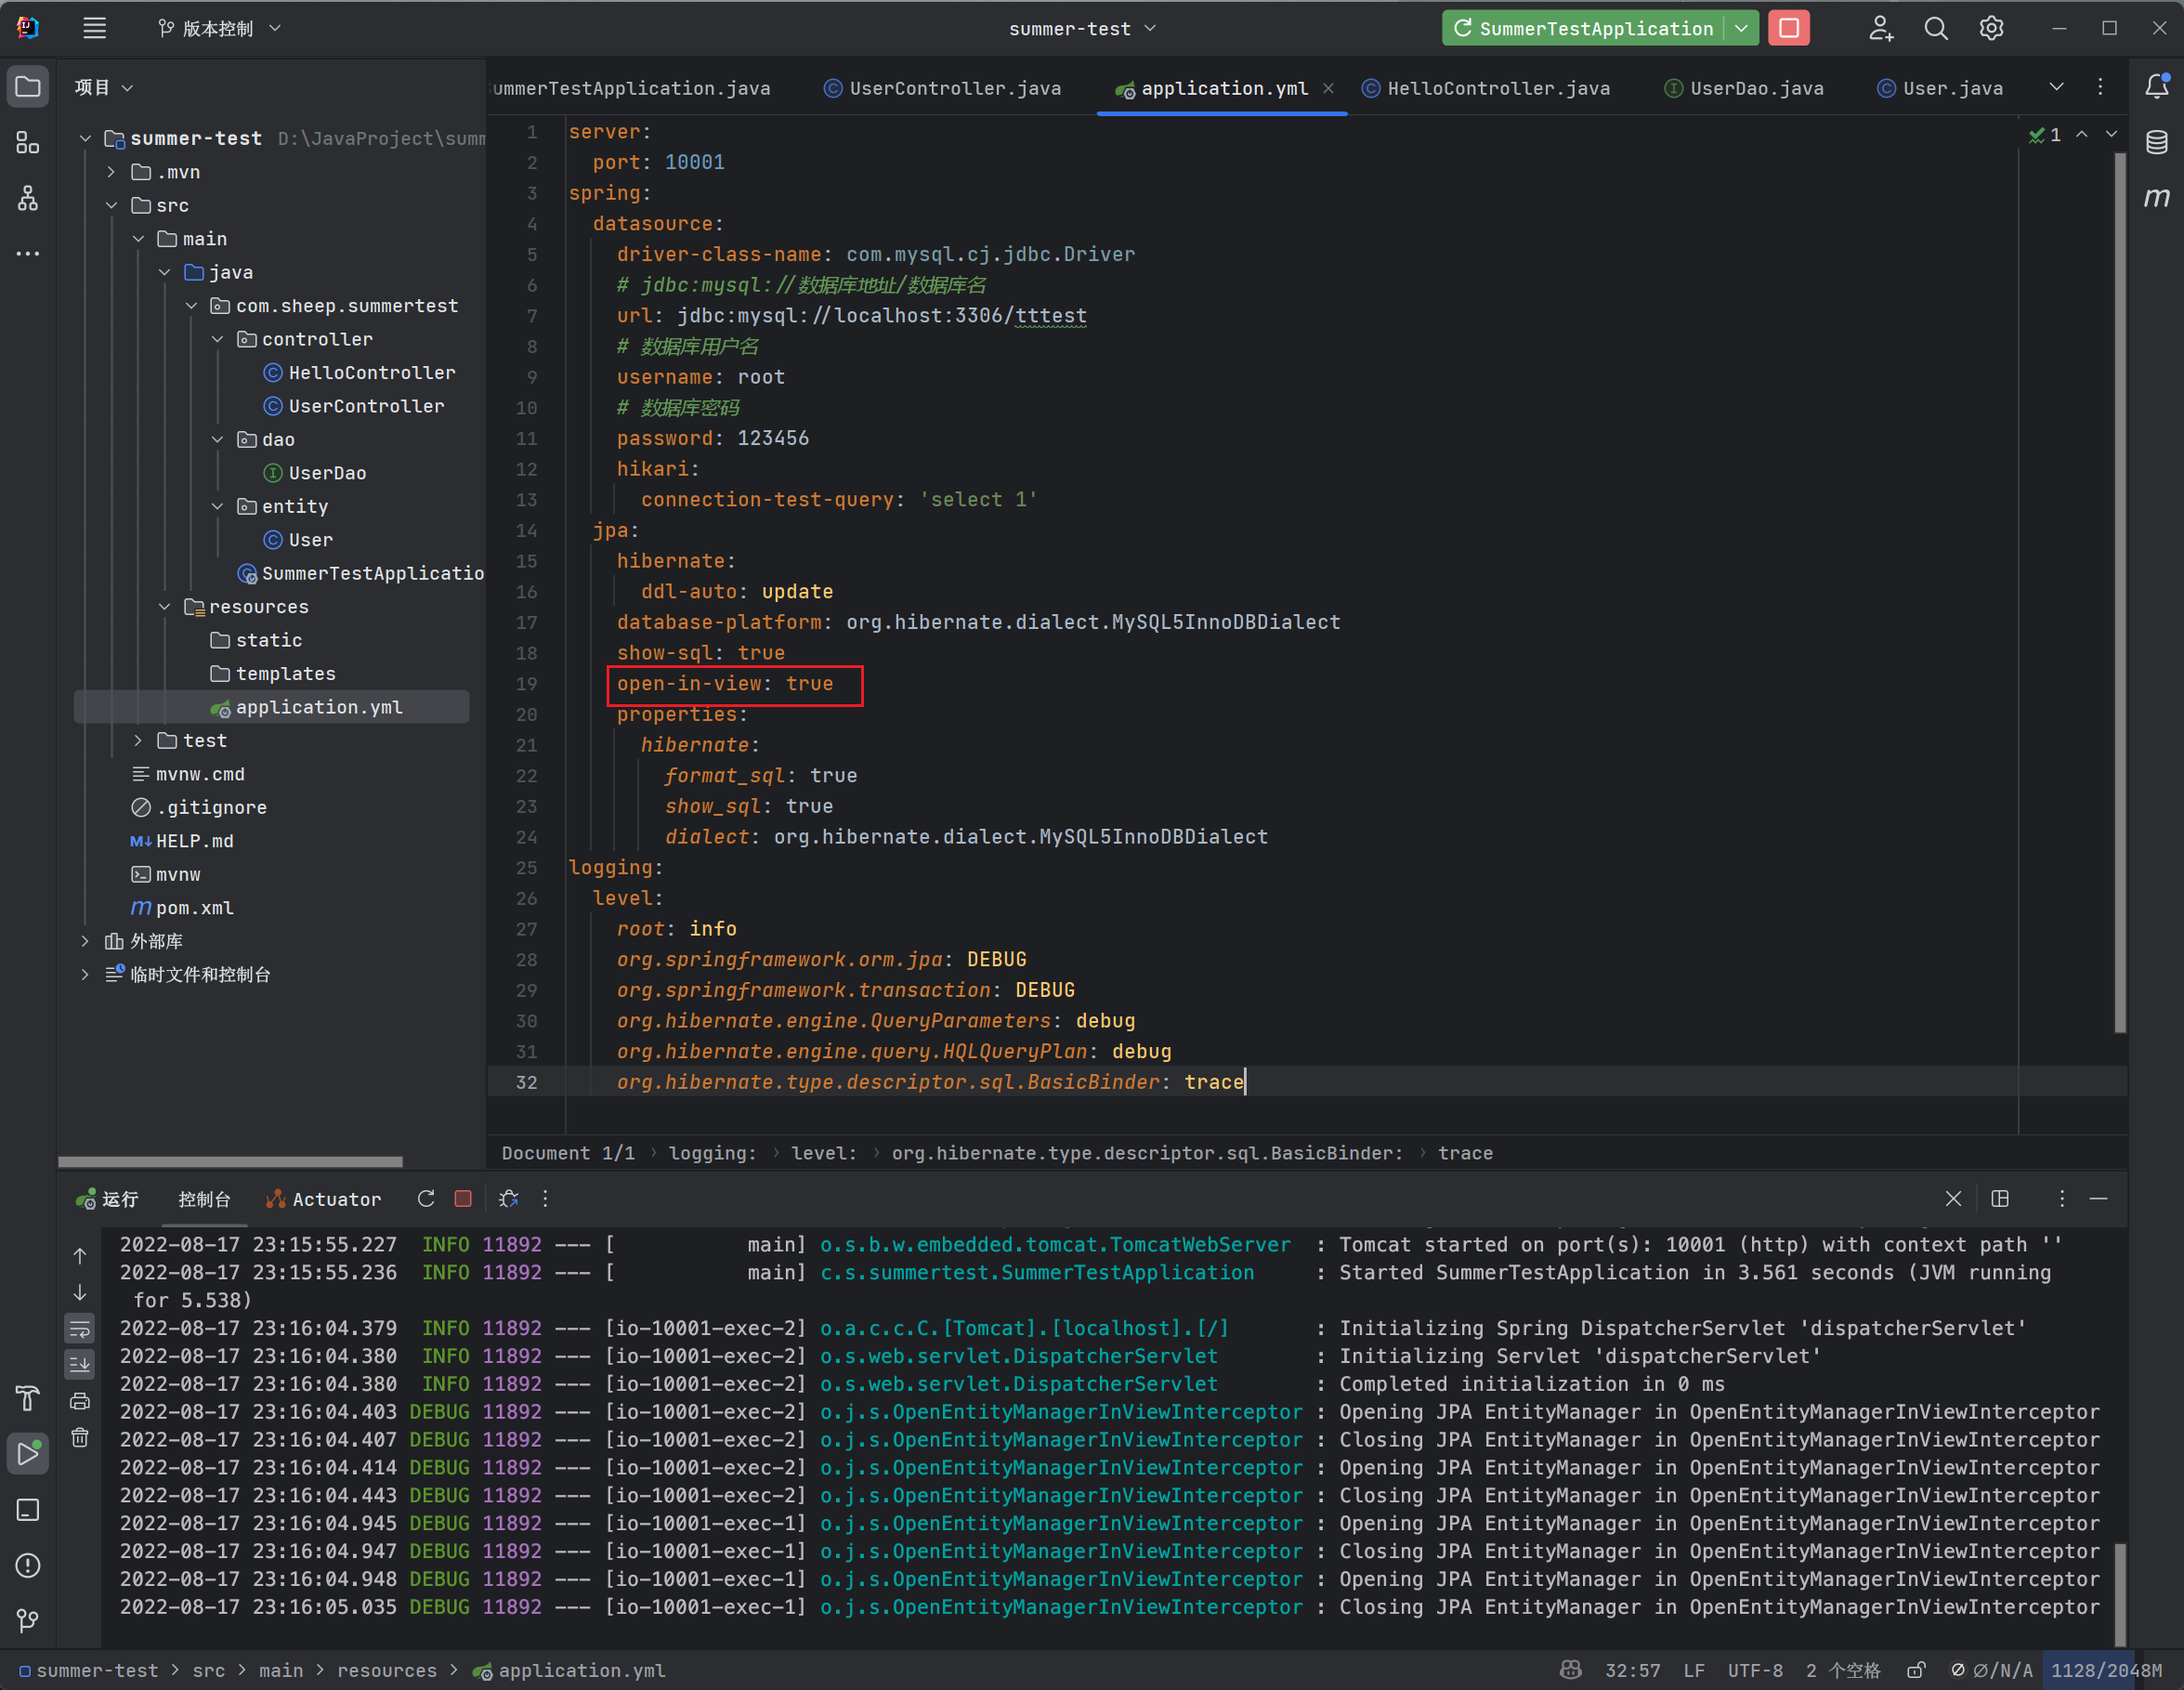Image resolution: width=2184 pixels, height=1690 pixels.
Task: Expand the .mvn folder
Action: point(111,172)
